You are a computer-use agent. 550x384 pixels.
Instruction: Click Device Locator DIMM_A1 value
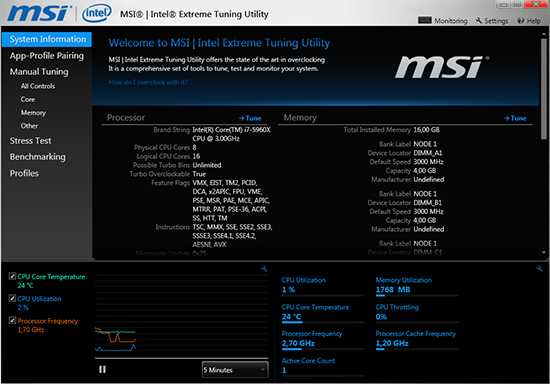428,153
